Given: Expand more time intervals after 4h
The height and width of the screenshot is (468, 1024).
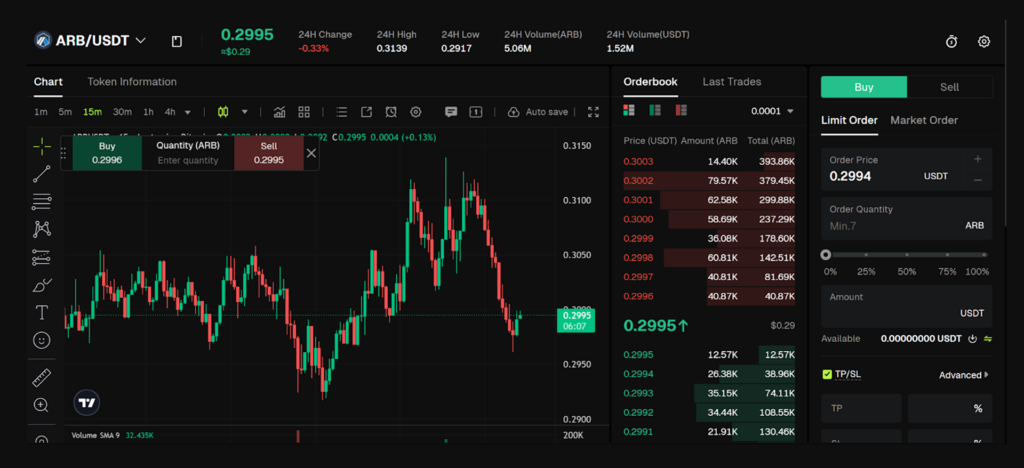Looking at the screenshot, I should coord(188,112).
